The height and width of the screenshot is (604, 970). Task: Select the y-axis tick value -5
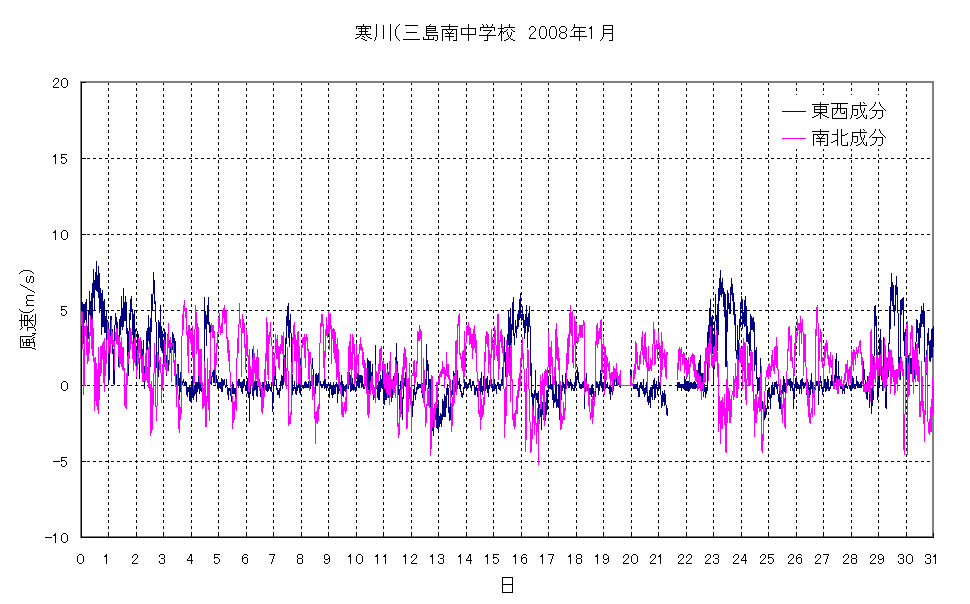59,462
